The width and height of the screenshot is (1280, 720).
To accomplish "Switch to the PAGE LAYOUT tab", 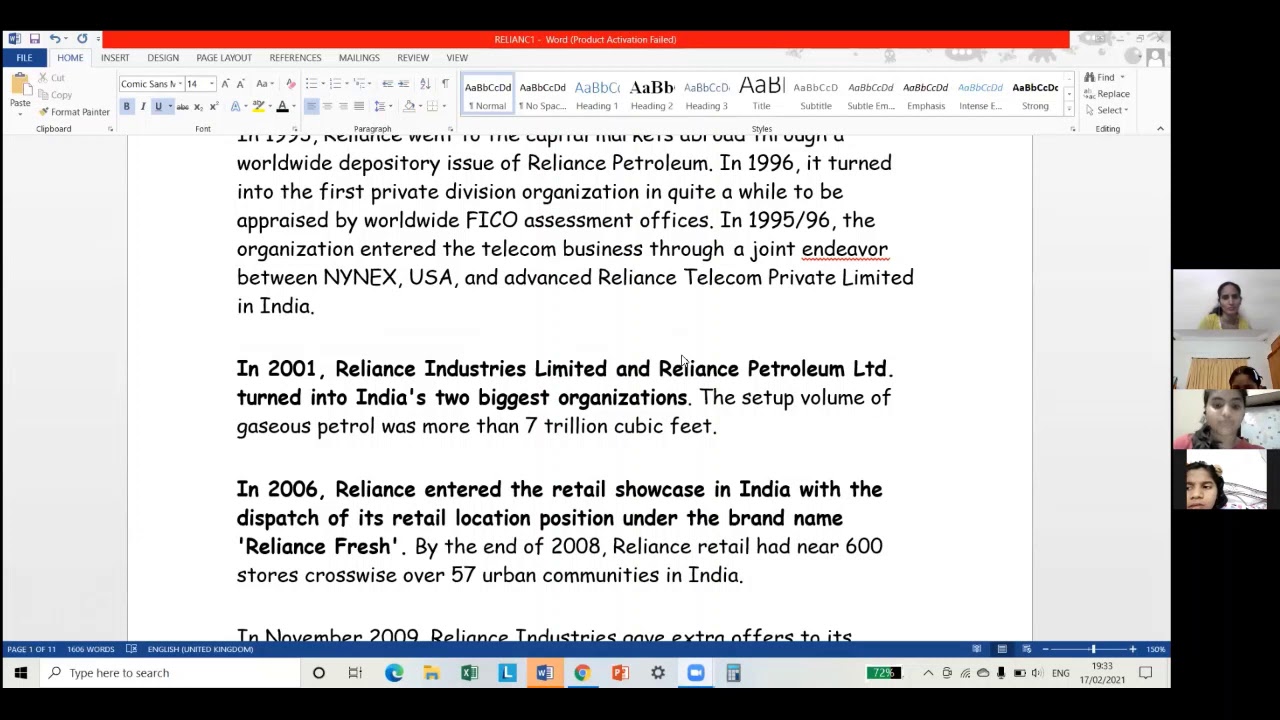I will coord(224,58).
